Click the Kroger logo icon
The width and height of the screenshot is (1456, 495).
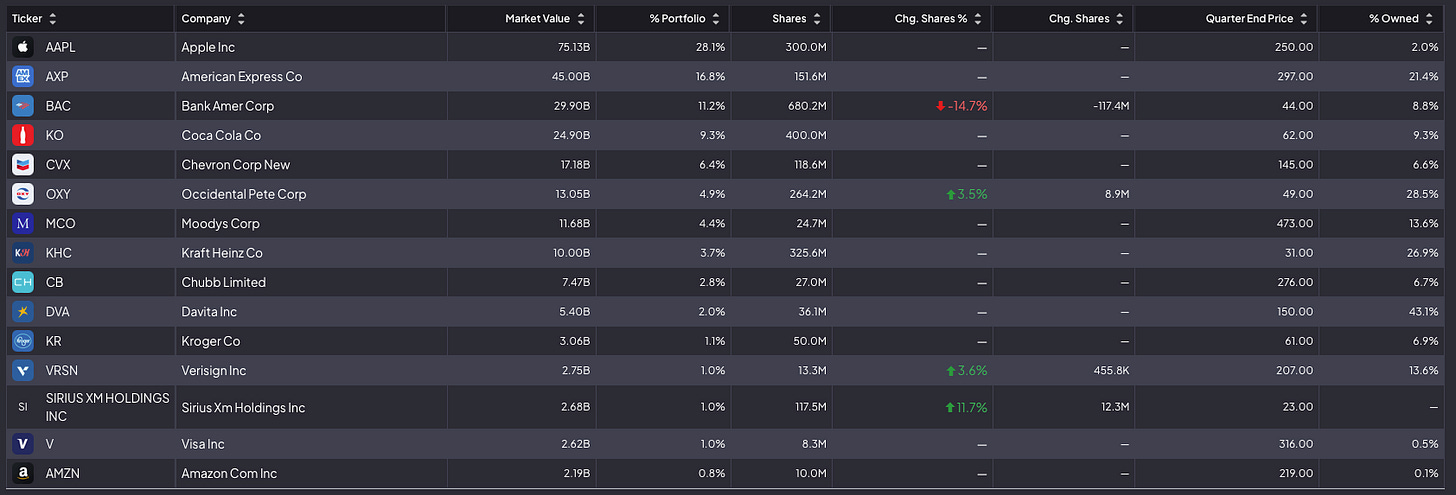(x=23, y=341)
